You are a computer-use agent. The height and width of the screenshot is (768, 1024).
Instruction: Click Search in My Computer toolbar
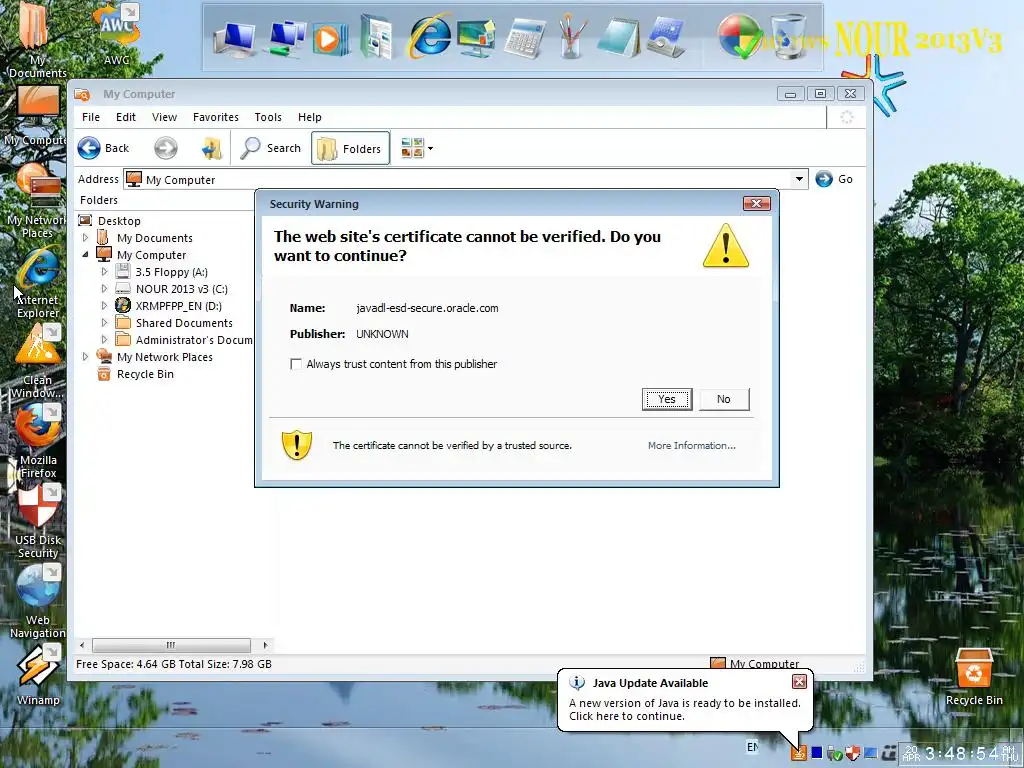tap(270, 148)
